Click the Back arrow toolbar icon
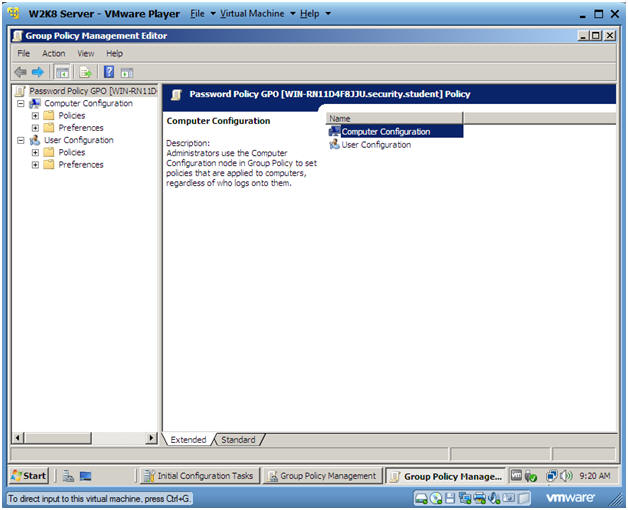Image resolution: width=628 pixels, height=510 pixels. coord(20,73)
